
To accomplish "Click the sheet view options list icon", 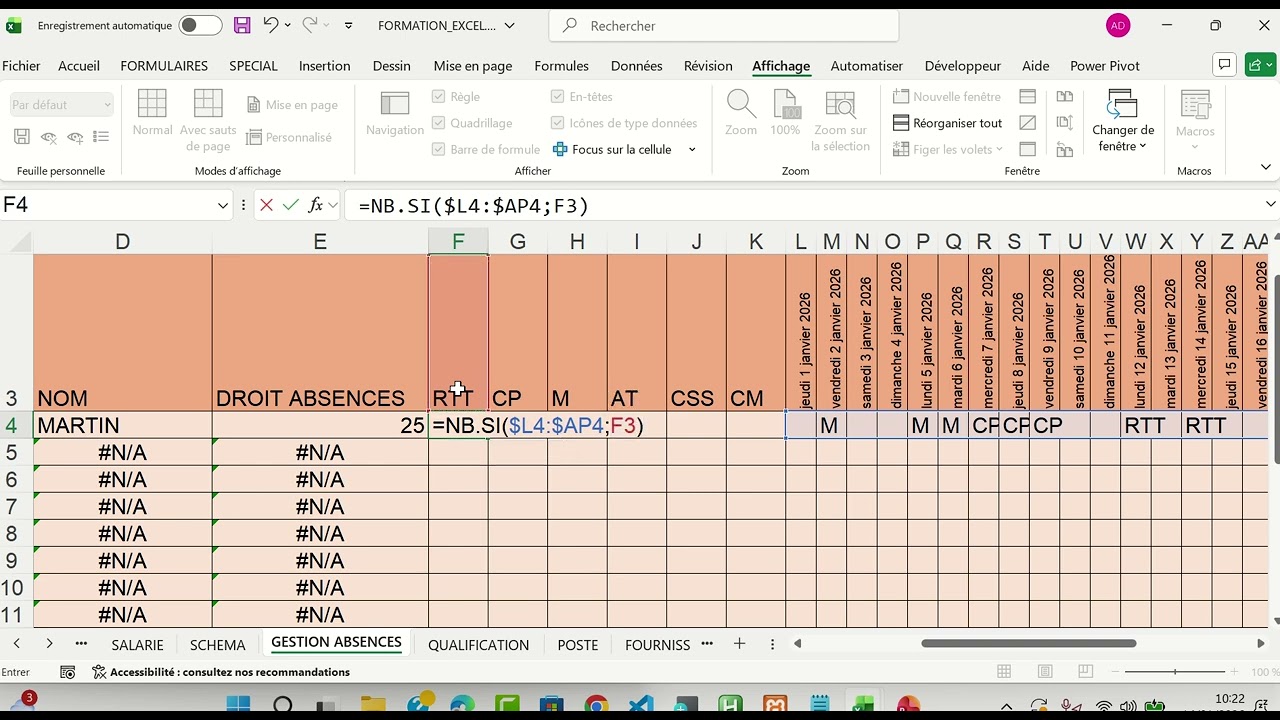I will point(100,137).
